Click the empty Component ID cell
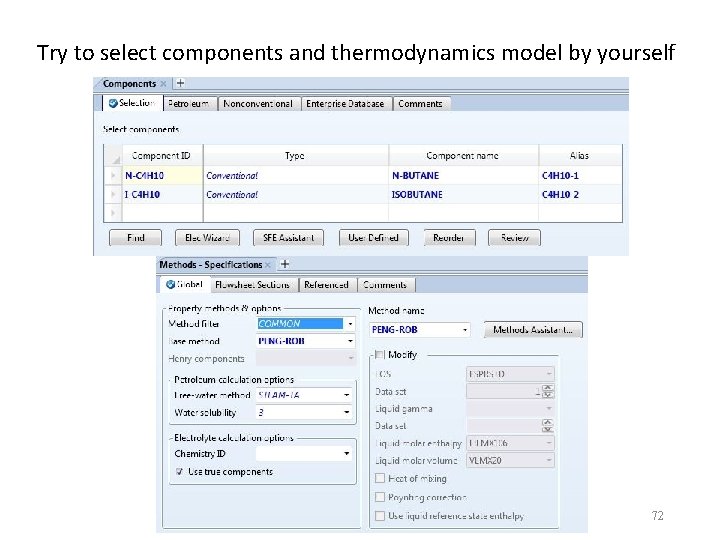Image resolution: width=720 pixels, height=540 pixels. tap(161, 213)
